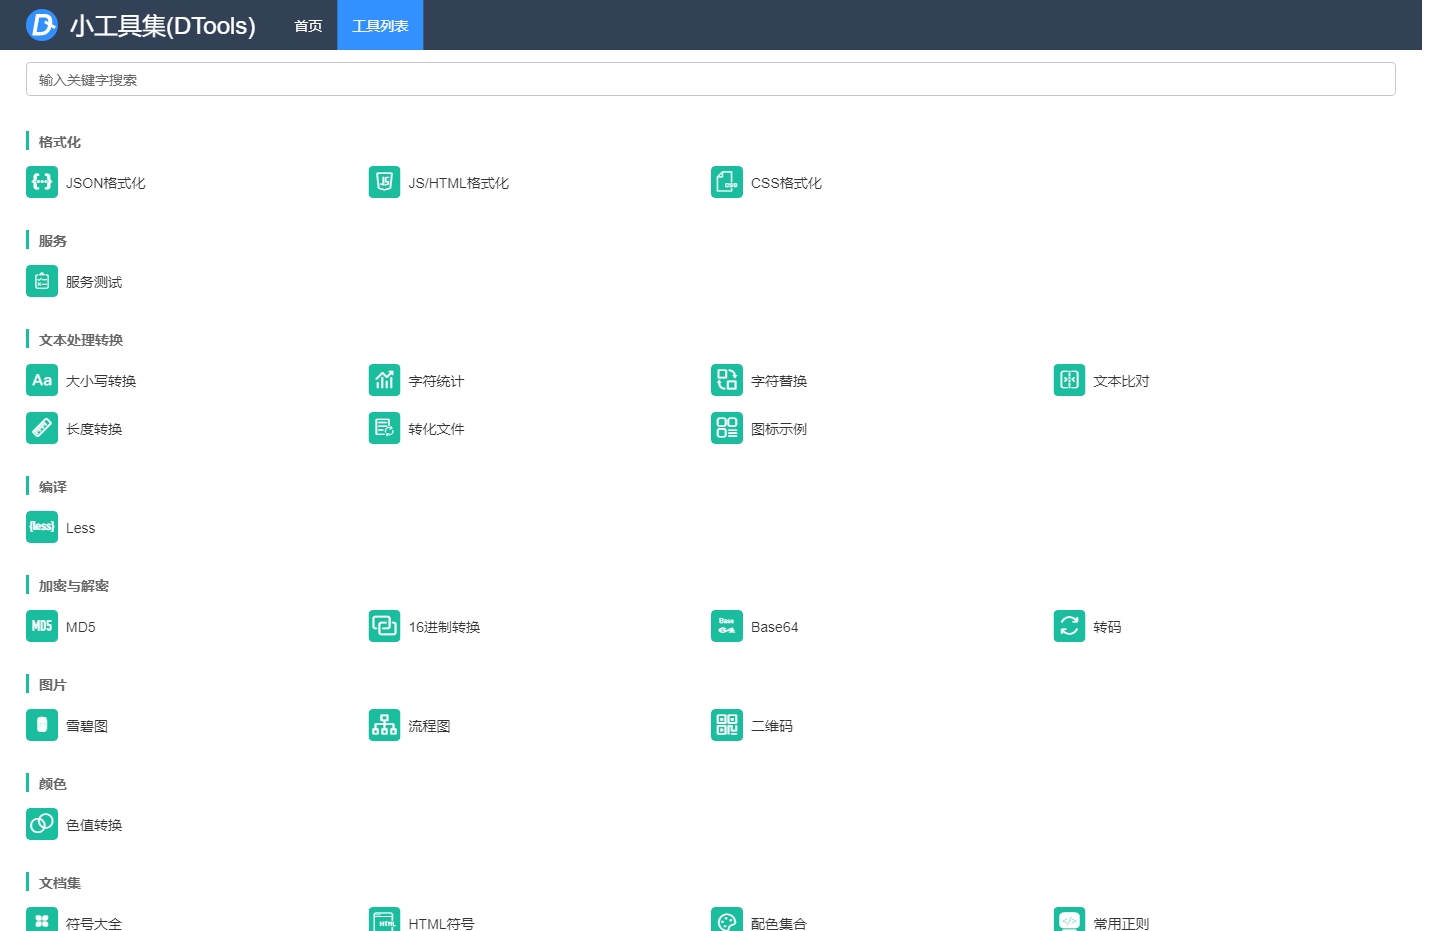The width and height of the screenshot is (1430, 931).
Task: Open the 长度转换 link text
Action: [x=94, y=429]
